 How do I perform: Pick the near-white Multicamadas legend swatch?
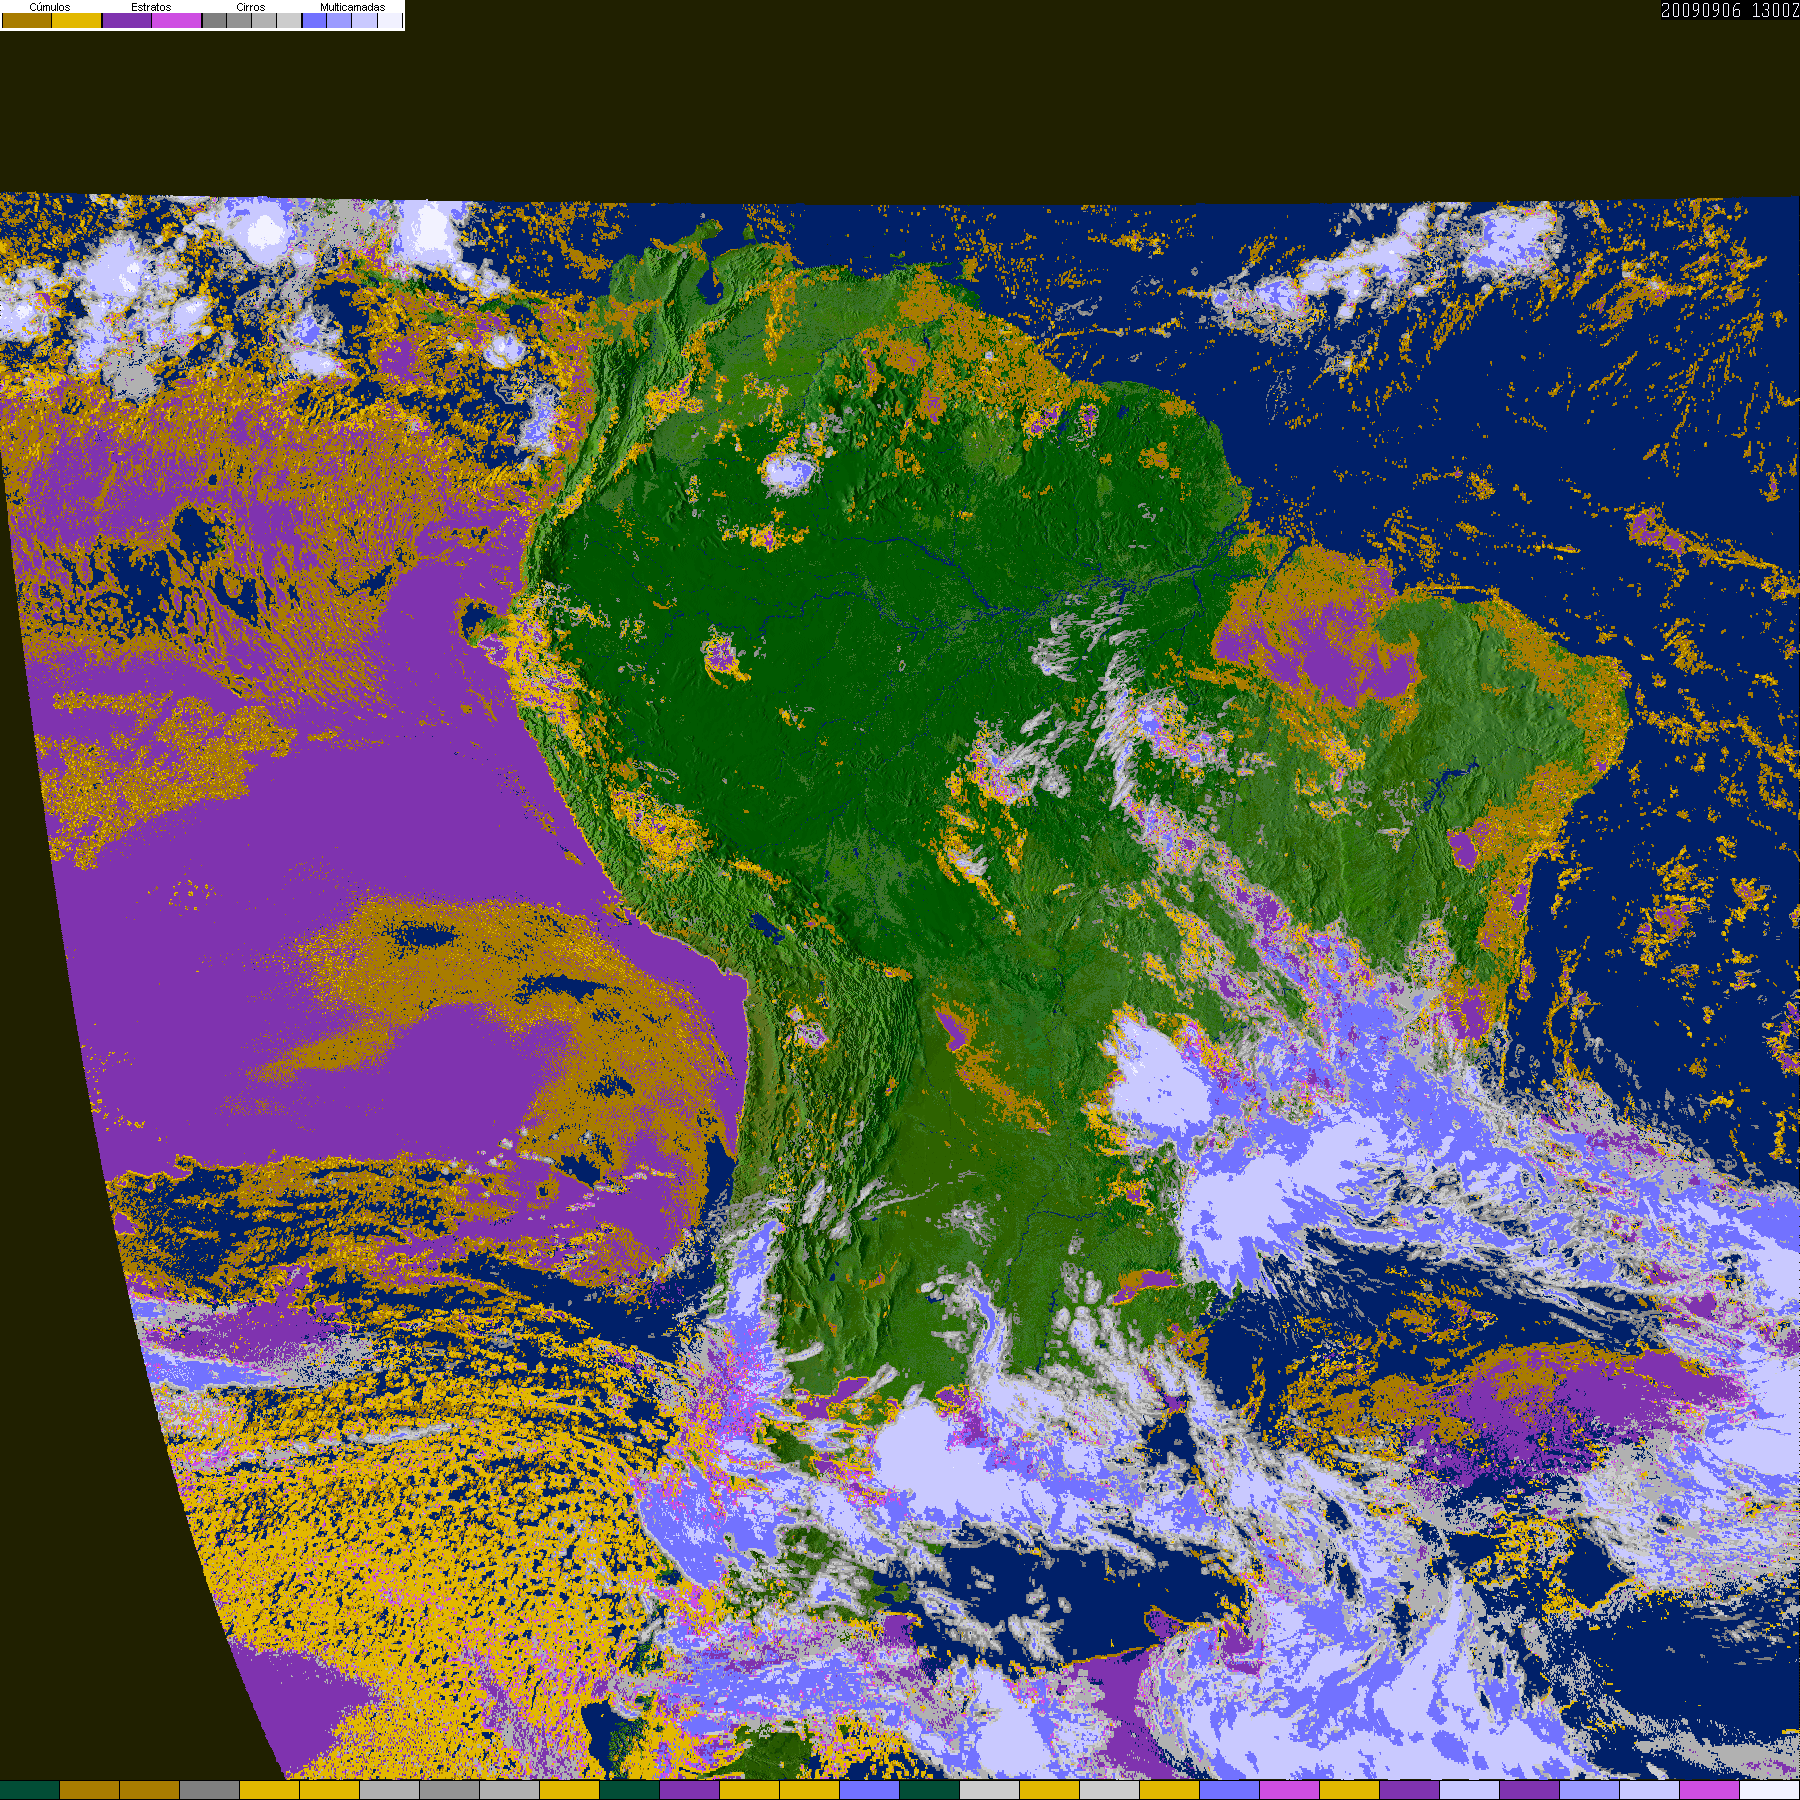[x=389, y=21]
